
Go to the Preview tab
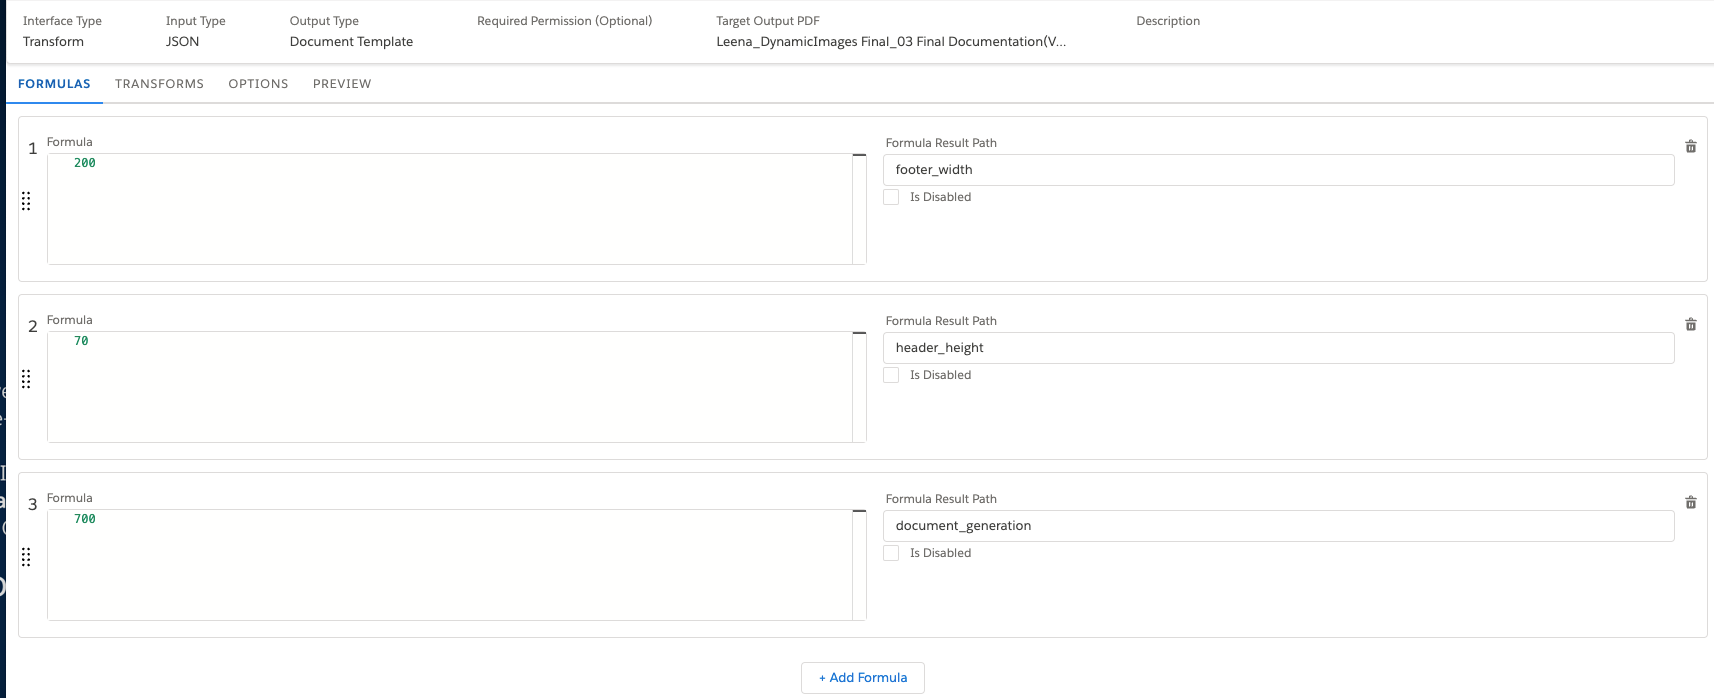[x=342, y=84]
